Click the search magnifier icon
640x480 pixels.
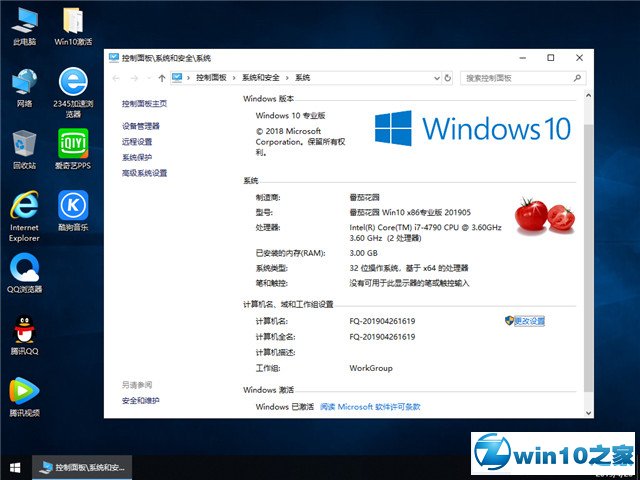click(x=577, y=78)
